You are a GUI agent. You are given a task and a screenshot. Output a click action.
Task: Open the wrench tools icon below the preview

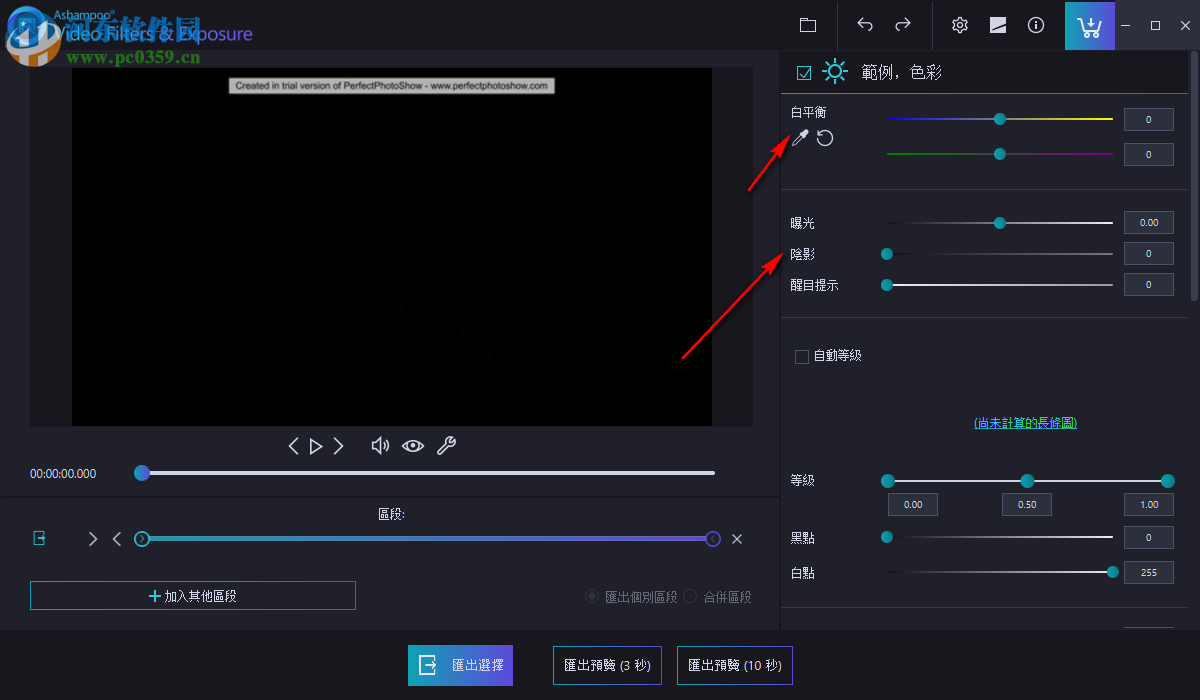click(446, 446)
